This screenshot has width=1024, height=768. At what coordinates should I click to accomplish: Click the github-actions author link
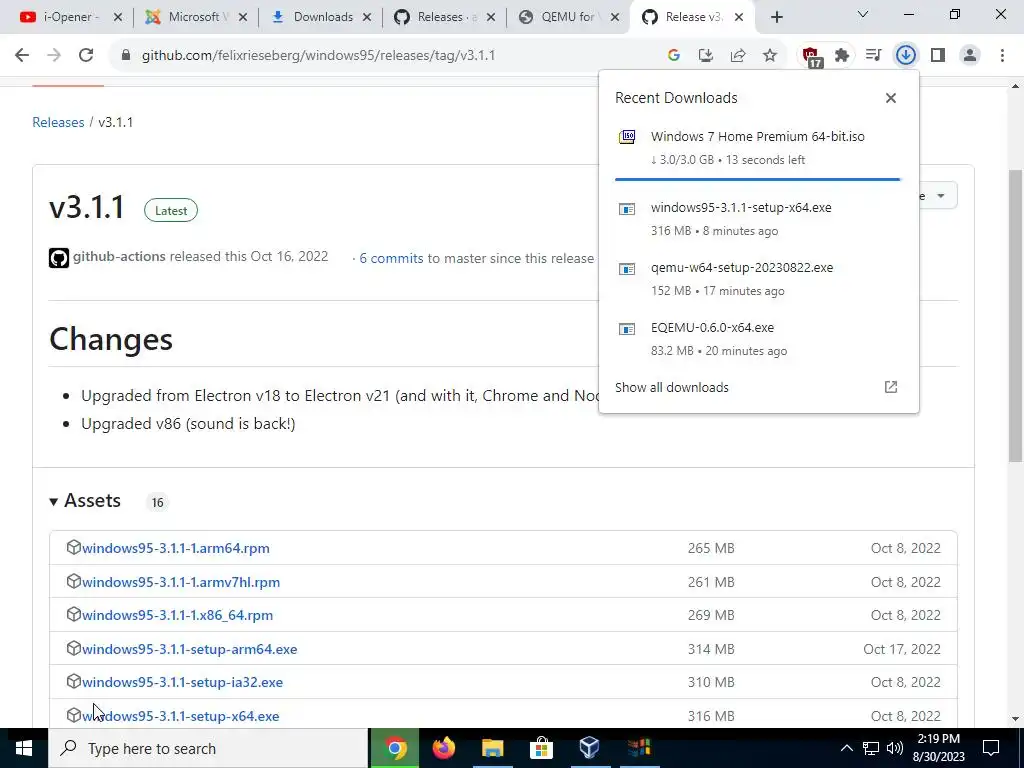coord(119,257)
